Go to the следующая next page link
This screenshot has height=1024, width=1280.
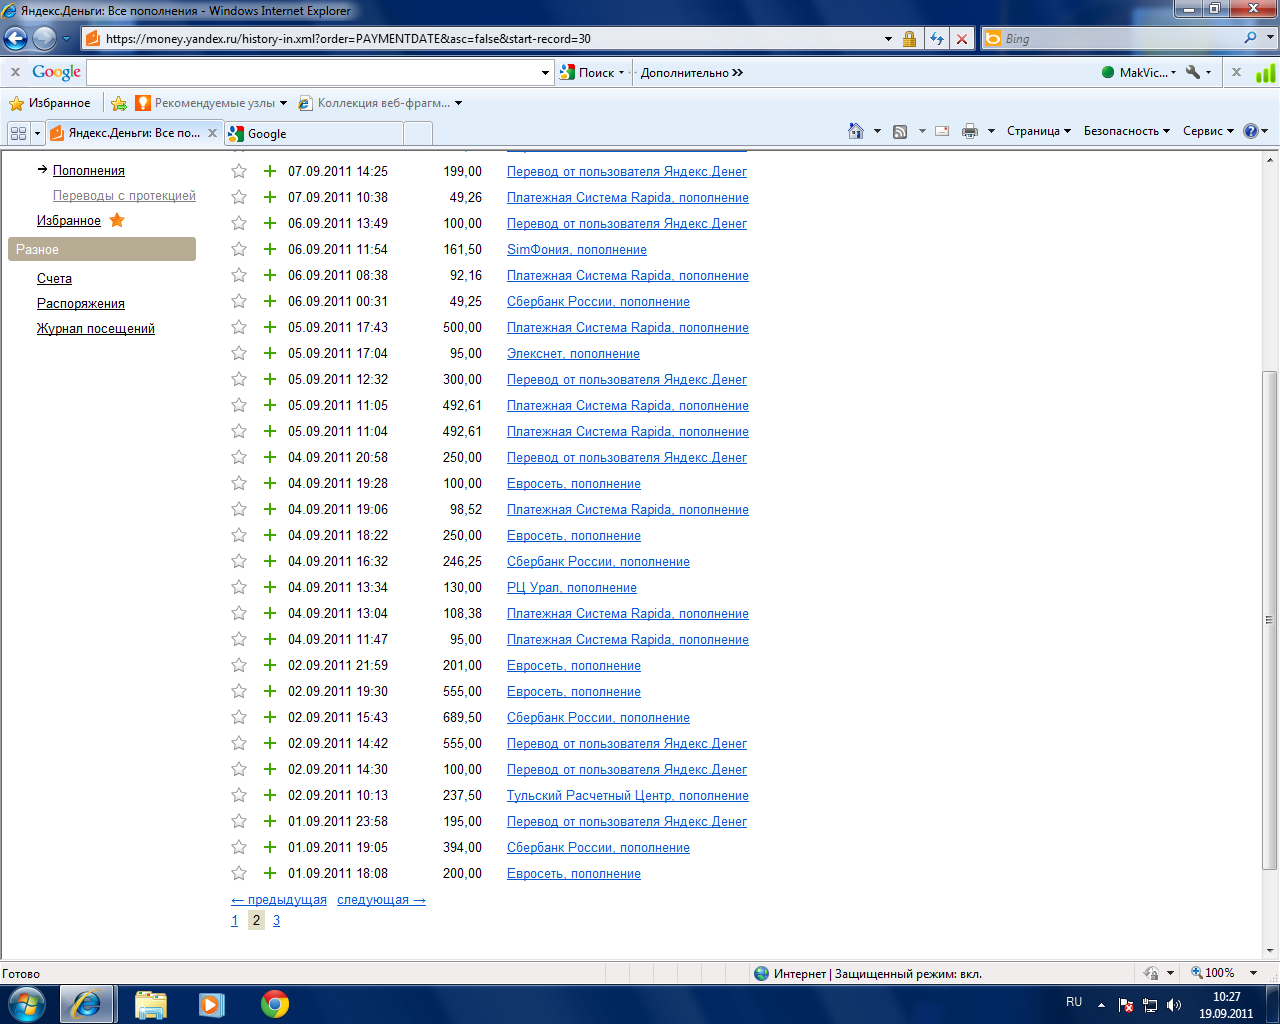[x=381, y=900]
